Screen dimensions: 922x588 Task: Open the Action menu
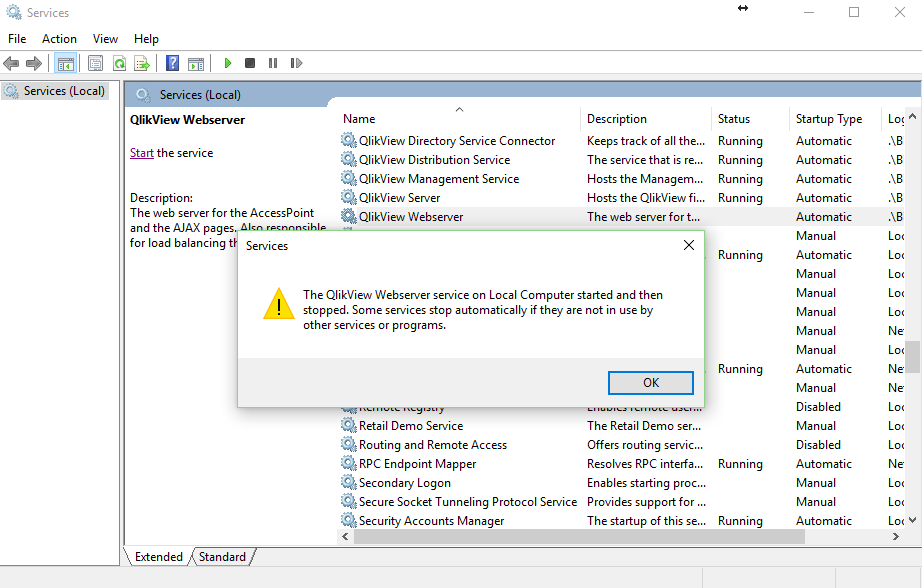point(59,39)
